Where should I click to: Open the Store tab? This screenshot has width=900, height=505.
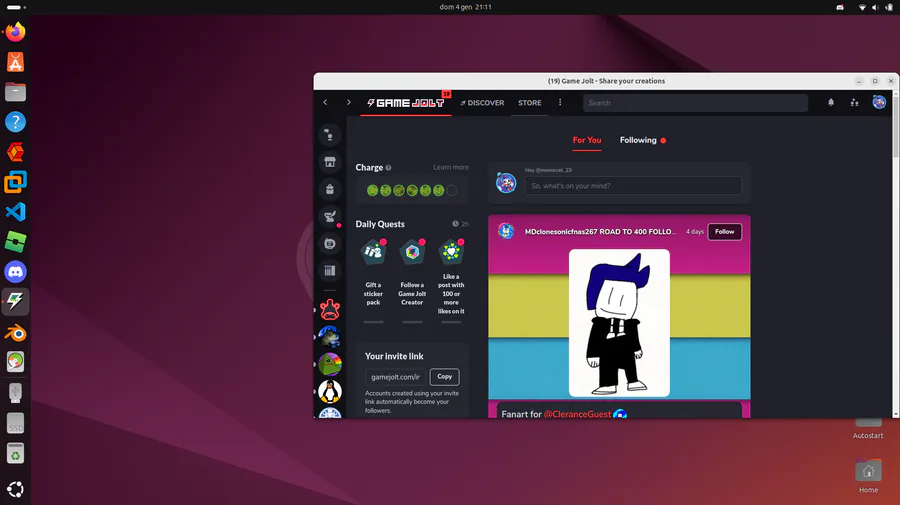[529, 103]
